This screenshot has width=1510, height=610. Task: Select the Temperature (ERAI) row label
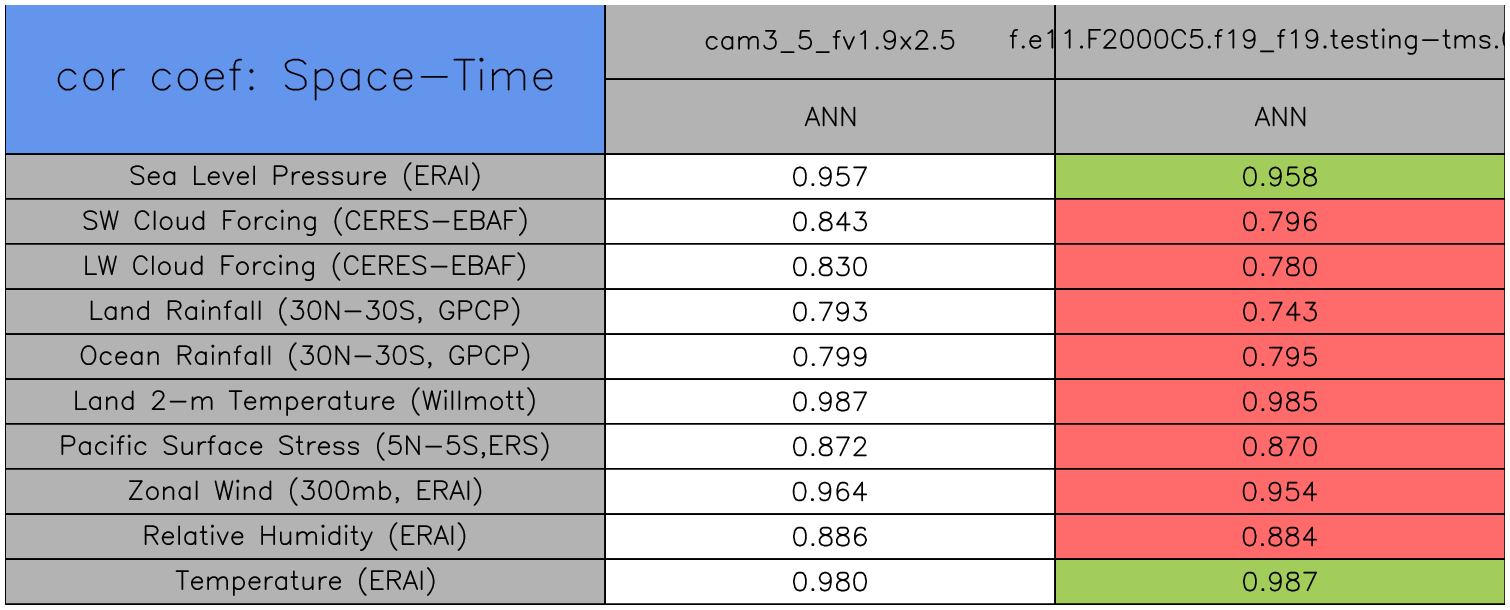click(305, 582)
